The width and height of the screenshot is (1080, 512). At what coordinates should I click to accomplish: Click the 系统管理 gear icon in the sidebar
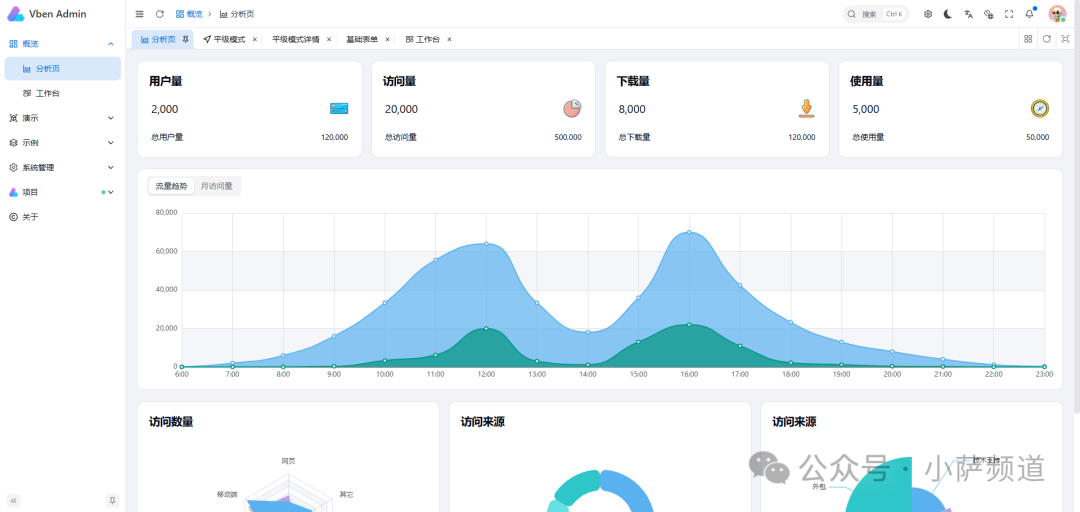[x=13, y=167]
